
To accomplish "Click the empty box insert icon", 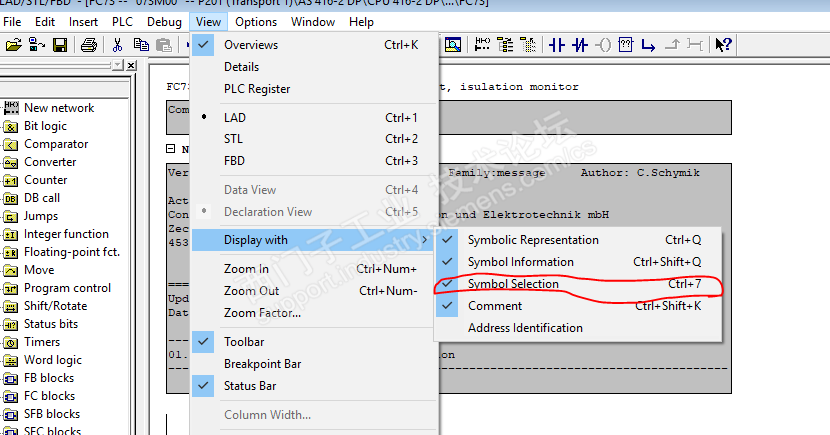I will click(x=626, y=45).
